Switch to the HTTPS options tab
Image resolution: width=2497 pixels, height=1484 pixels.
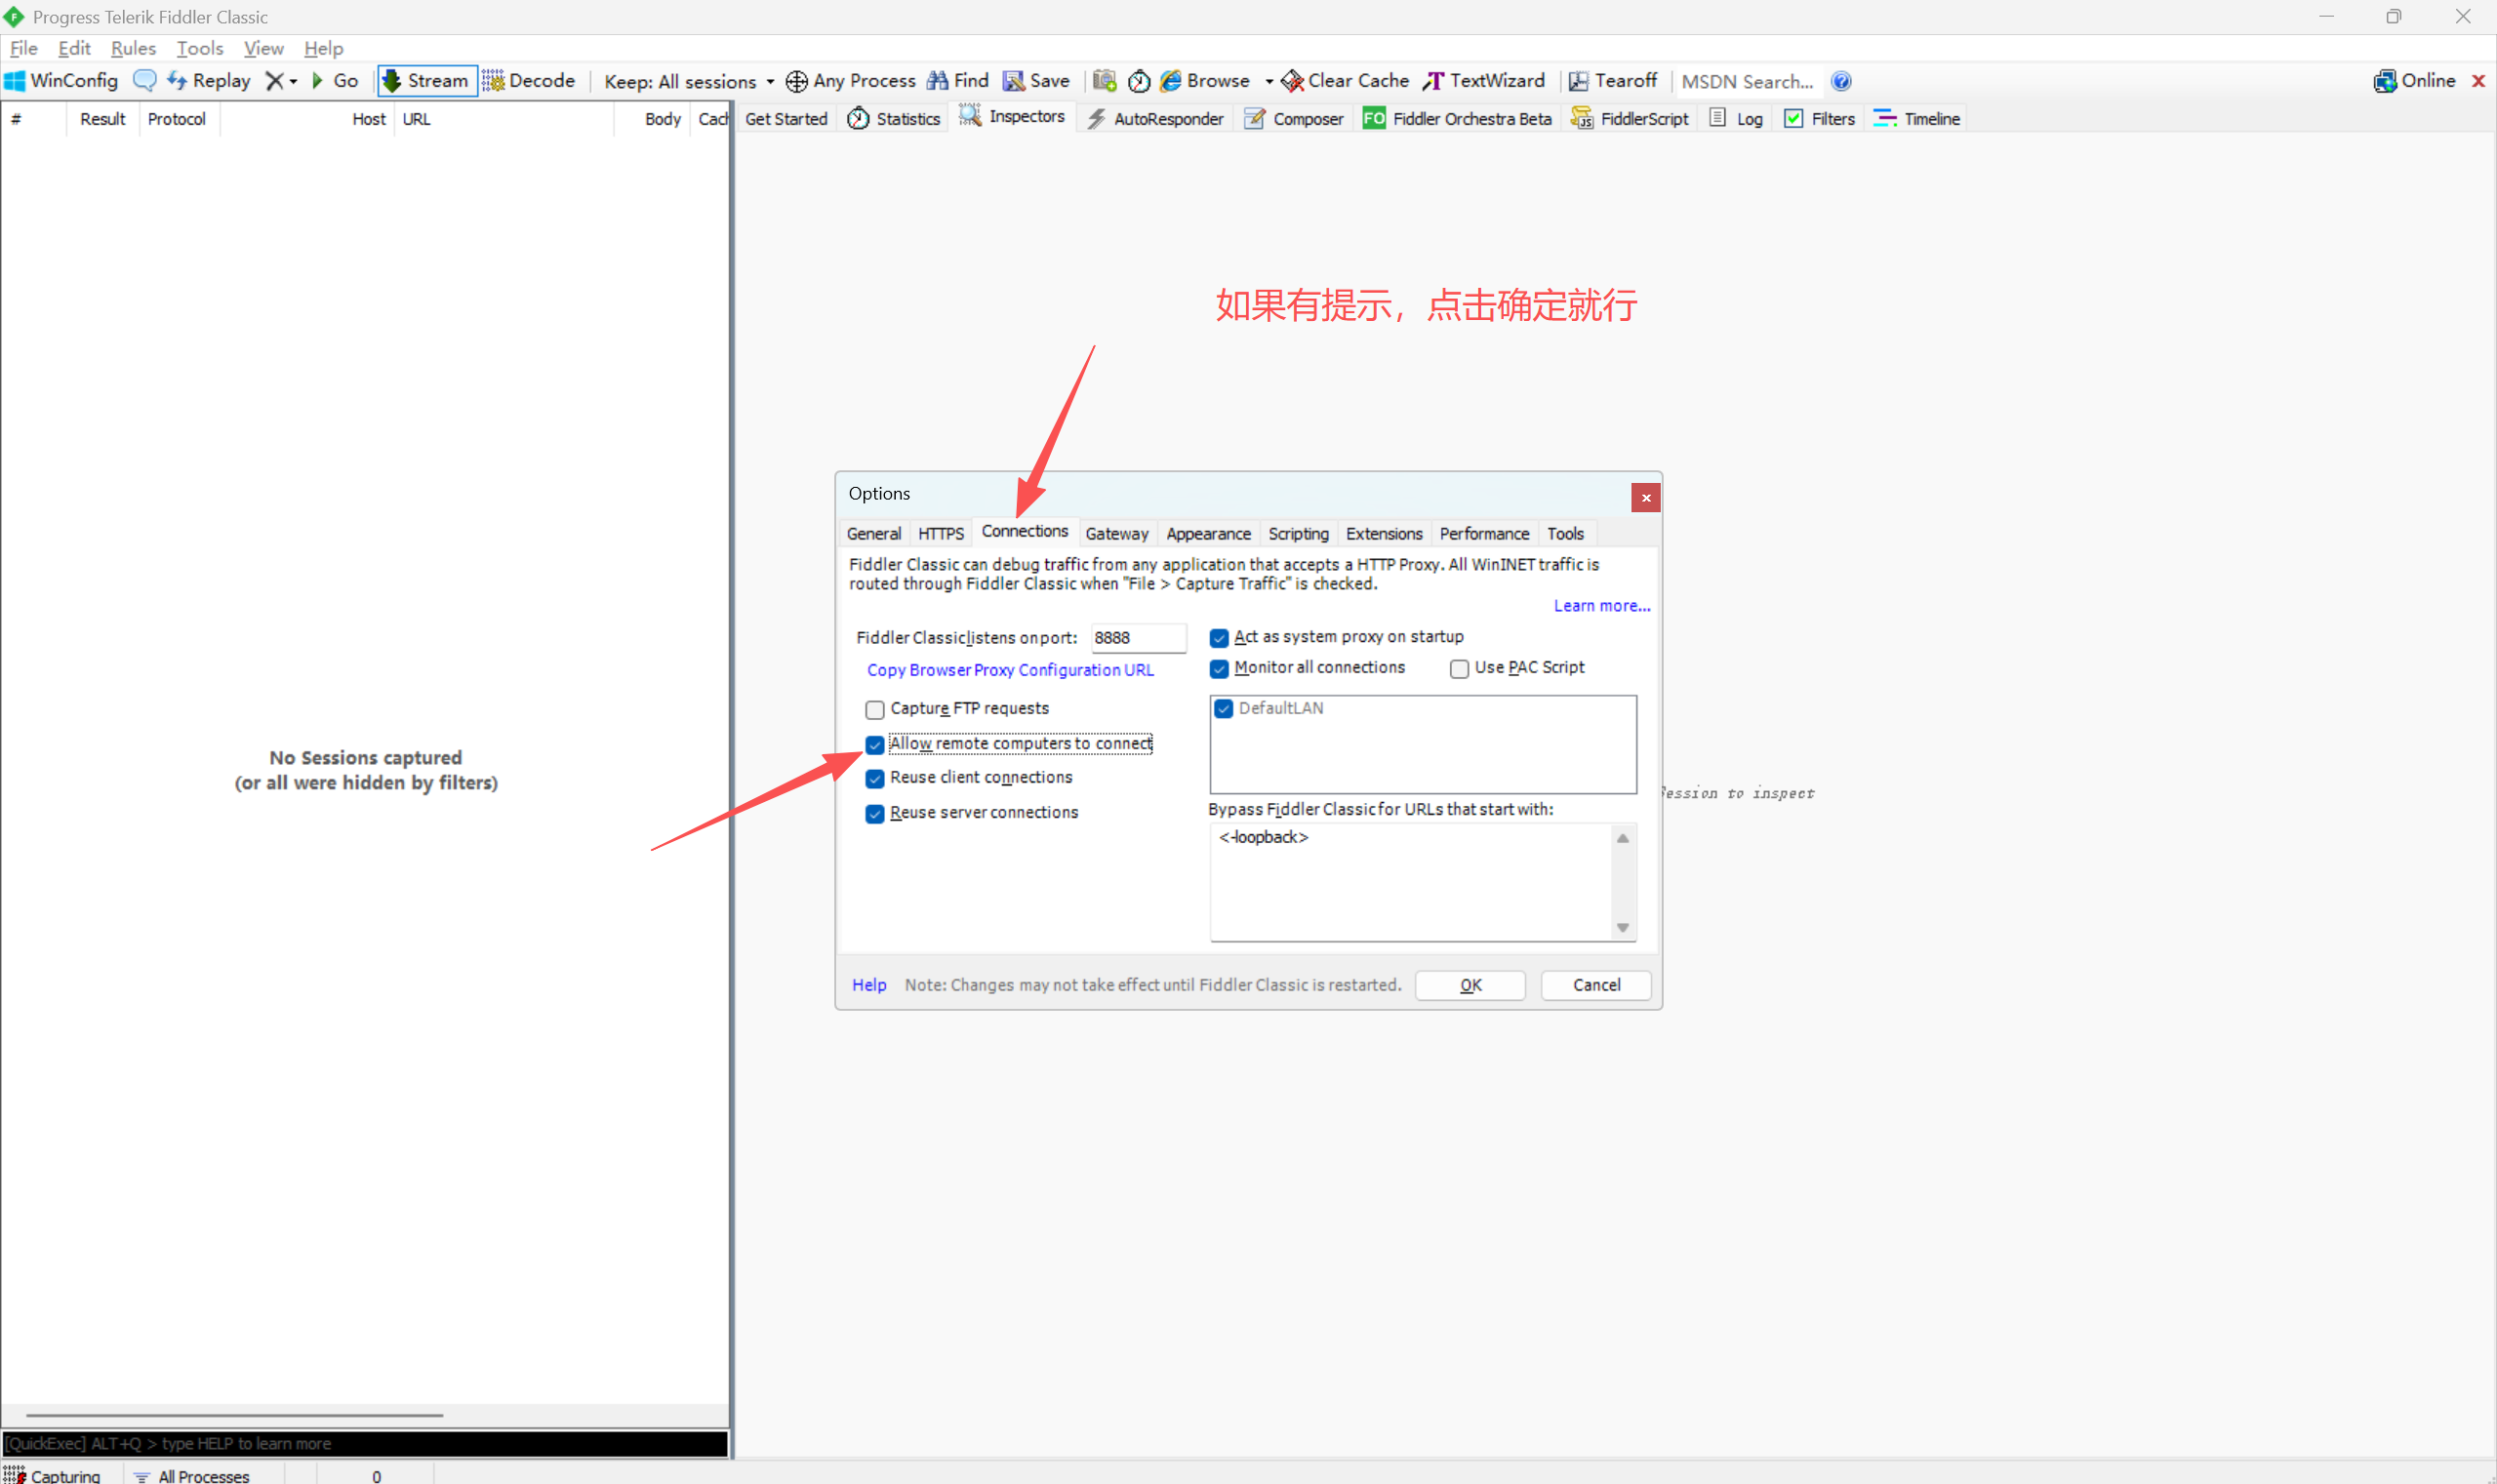(940, 533)
